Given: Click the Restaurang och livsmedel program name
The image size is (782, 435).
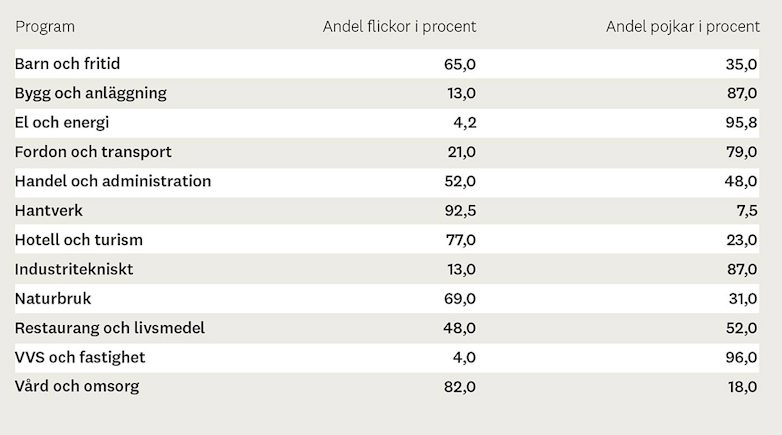Looking at the screenshot, I should (x=110, y=328).
